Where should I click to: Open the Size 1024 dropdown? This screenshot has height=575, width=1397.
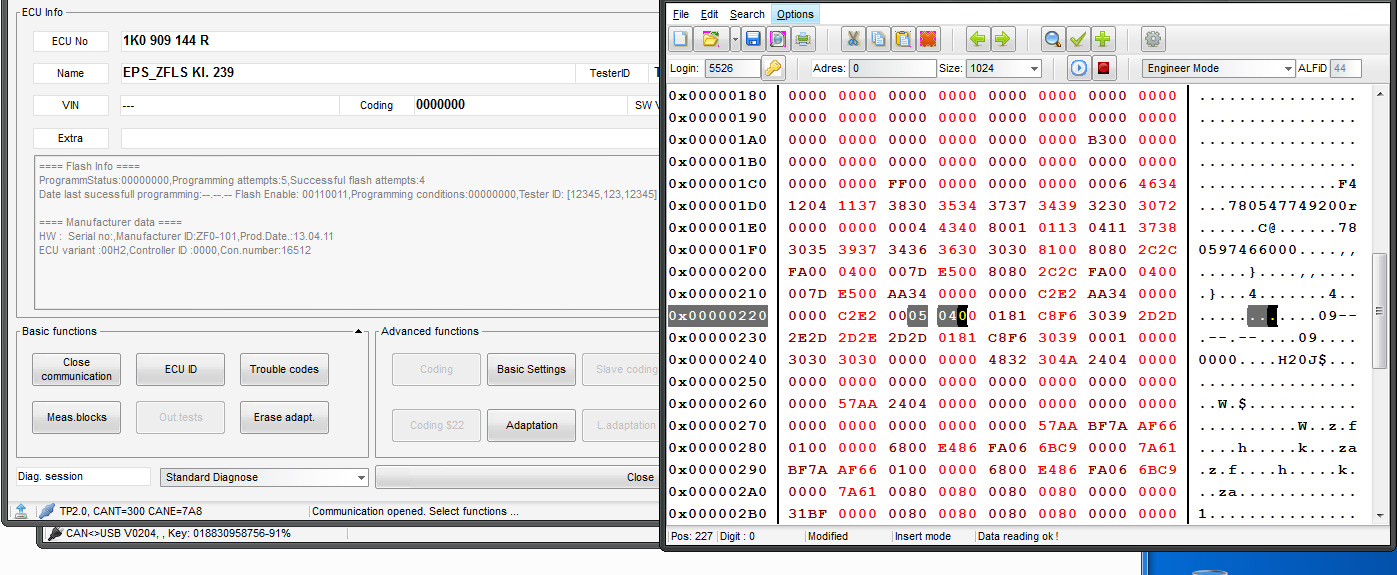click(x=1034, y=68)
